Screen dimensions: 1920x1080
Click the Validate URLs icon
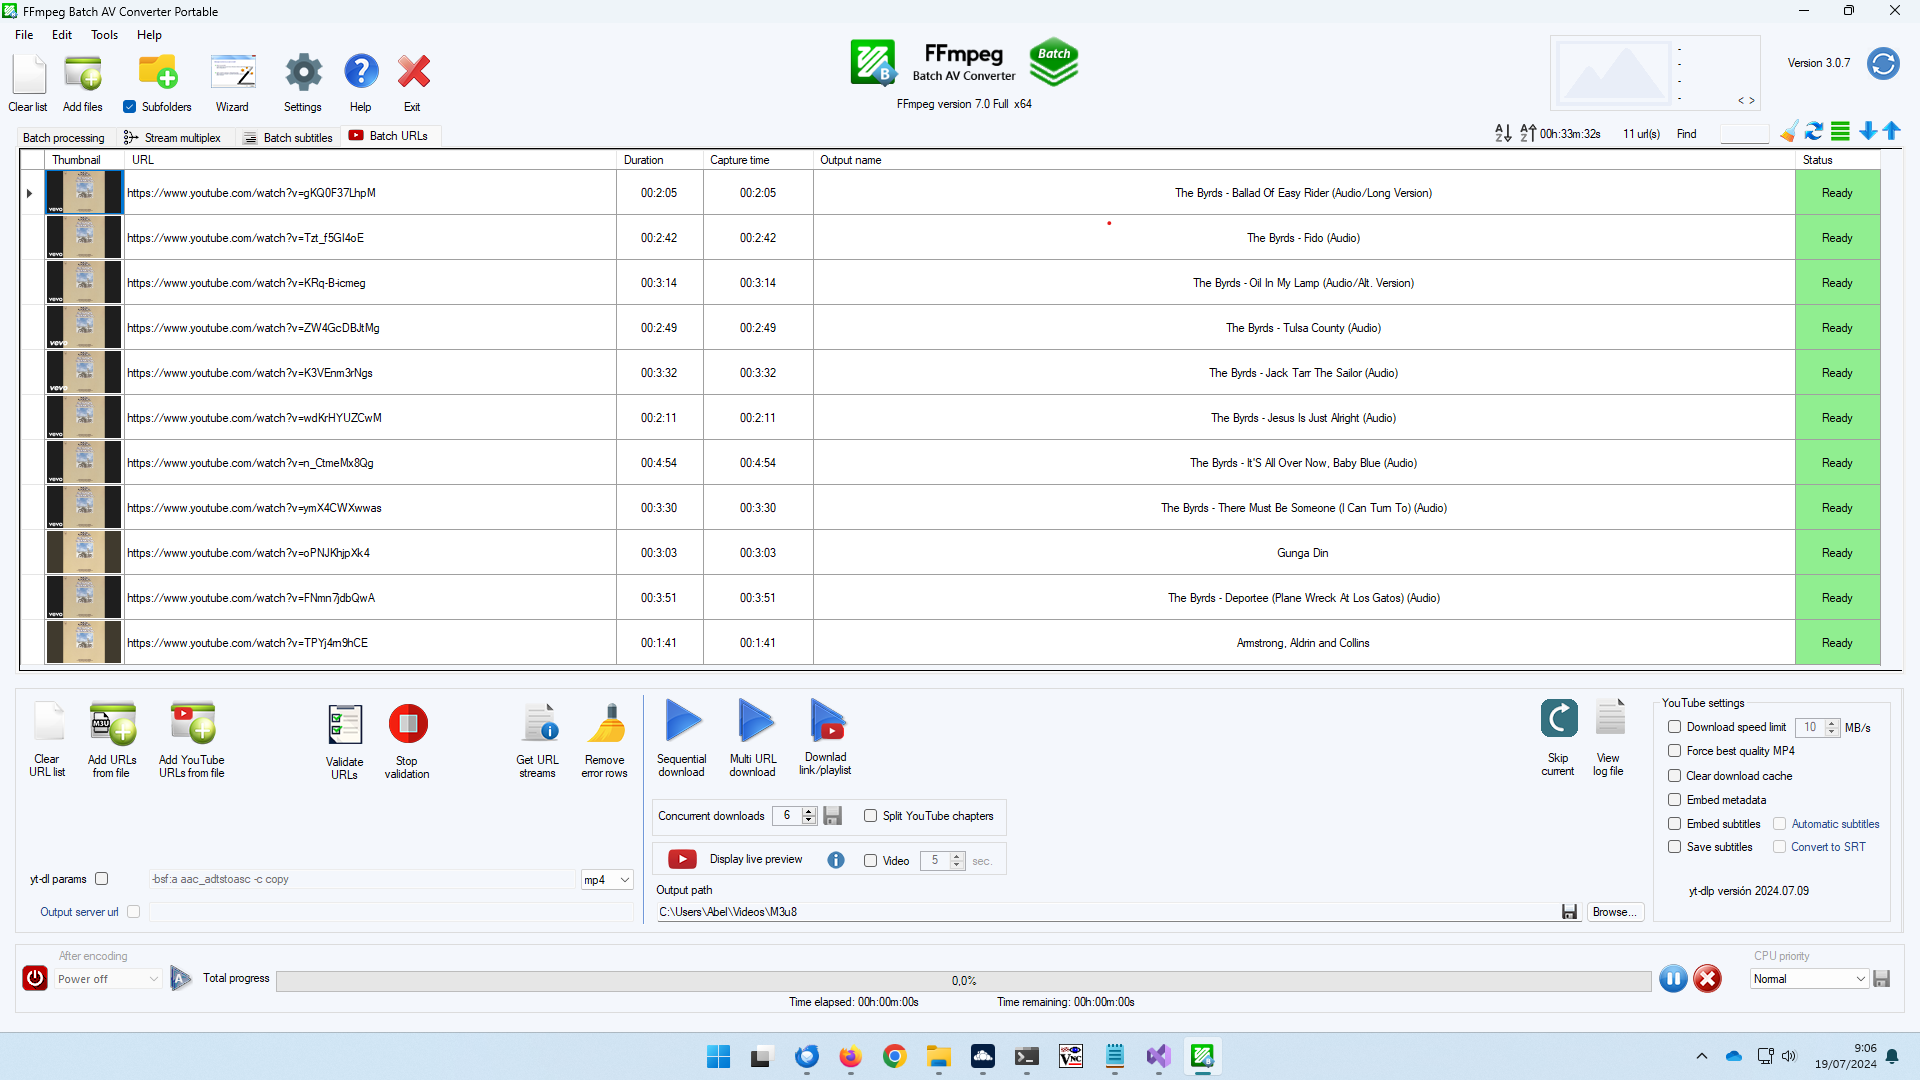(344, 725)
